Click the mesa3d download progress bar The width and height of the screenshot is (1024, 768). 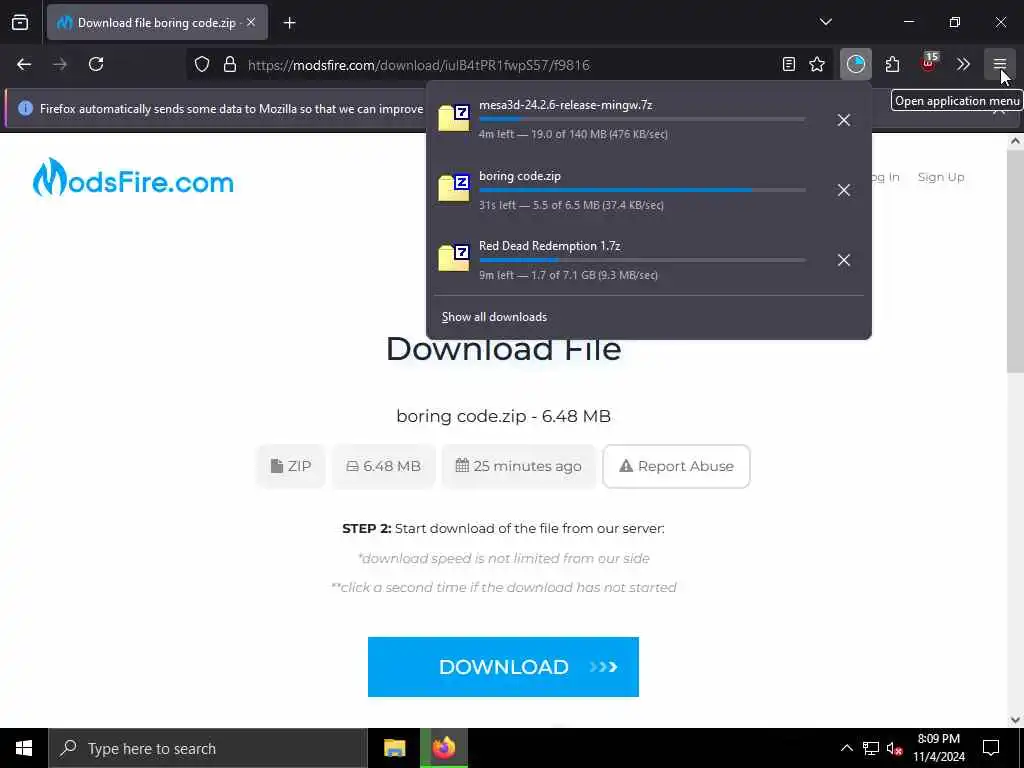tap(642, 119)
